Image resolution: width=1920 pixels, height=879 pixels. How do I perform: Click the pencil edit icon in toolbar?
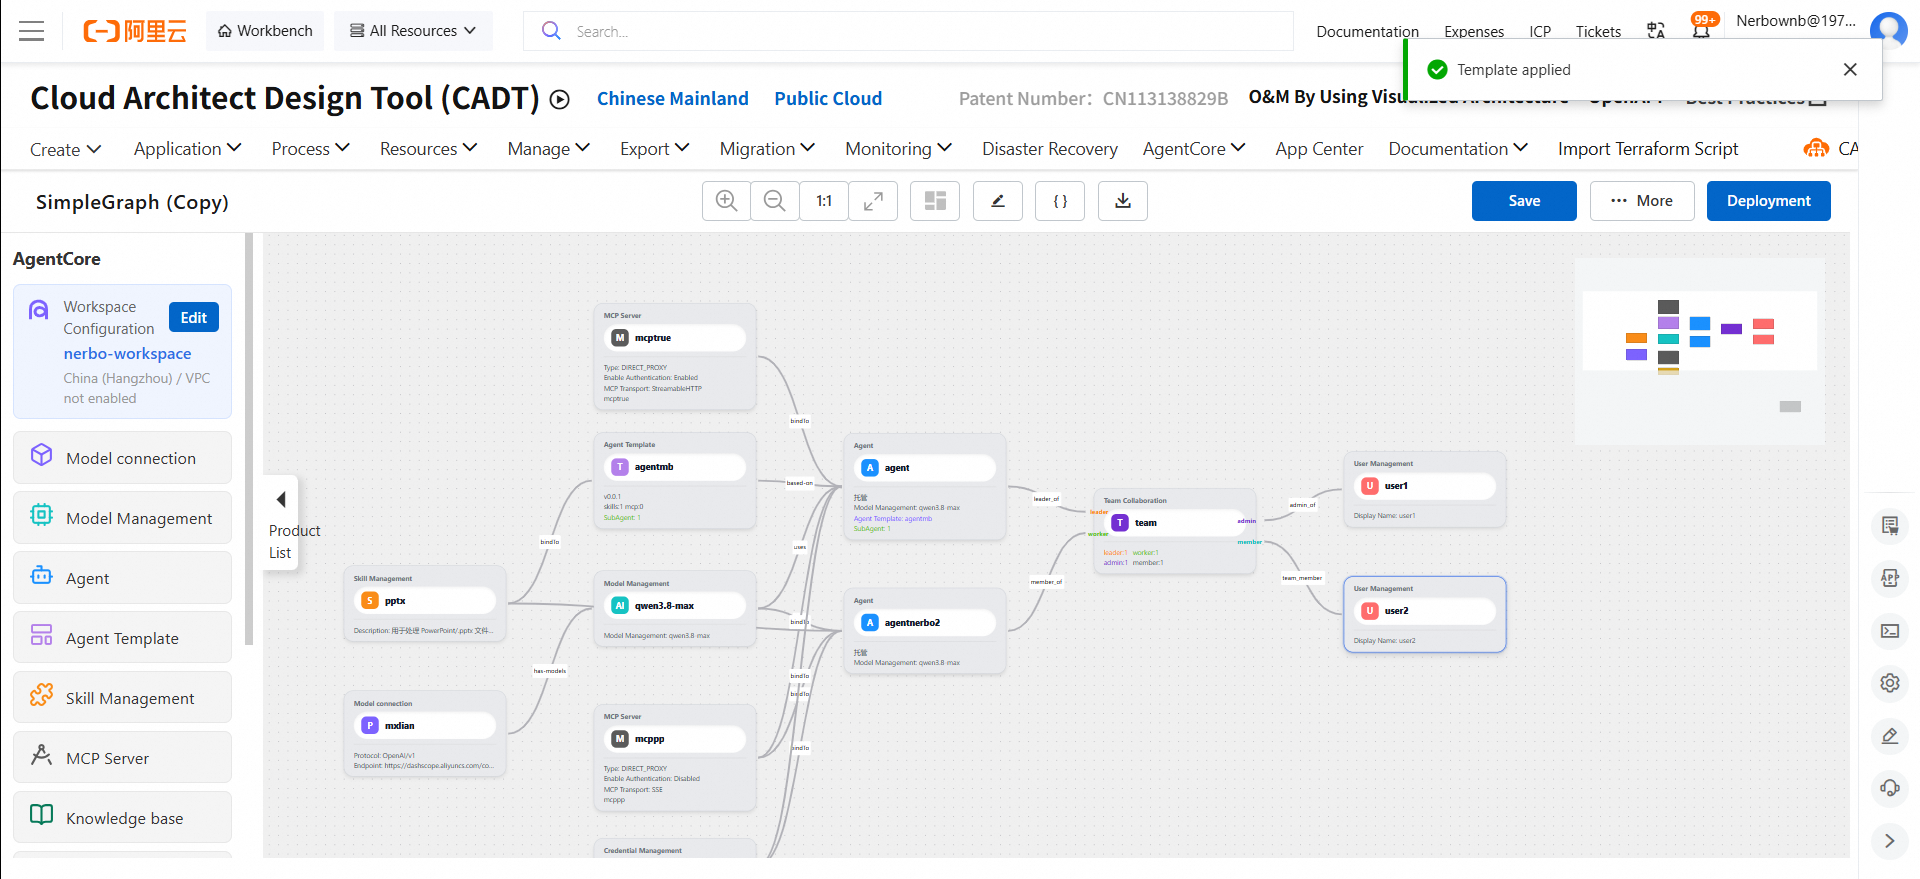coord(998,201)
